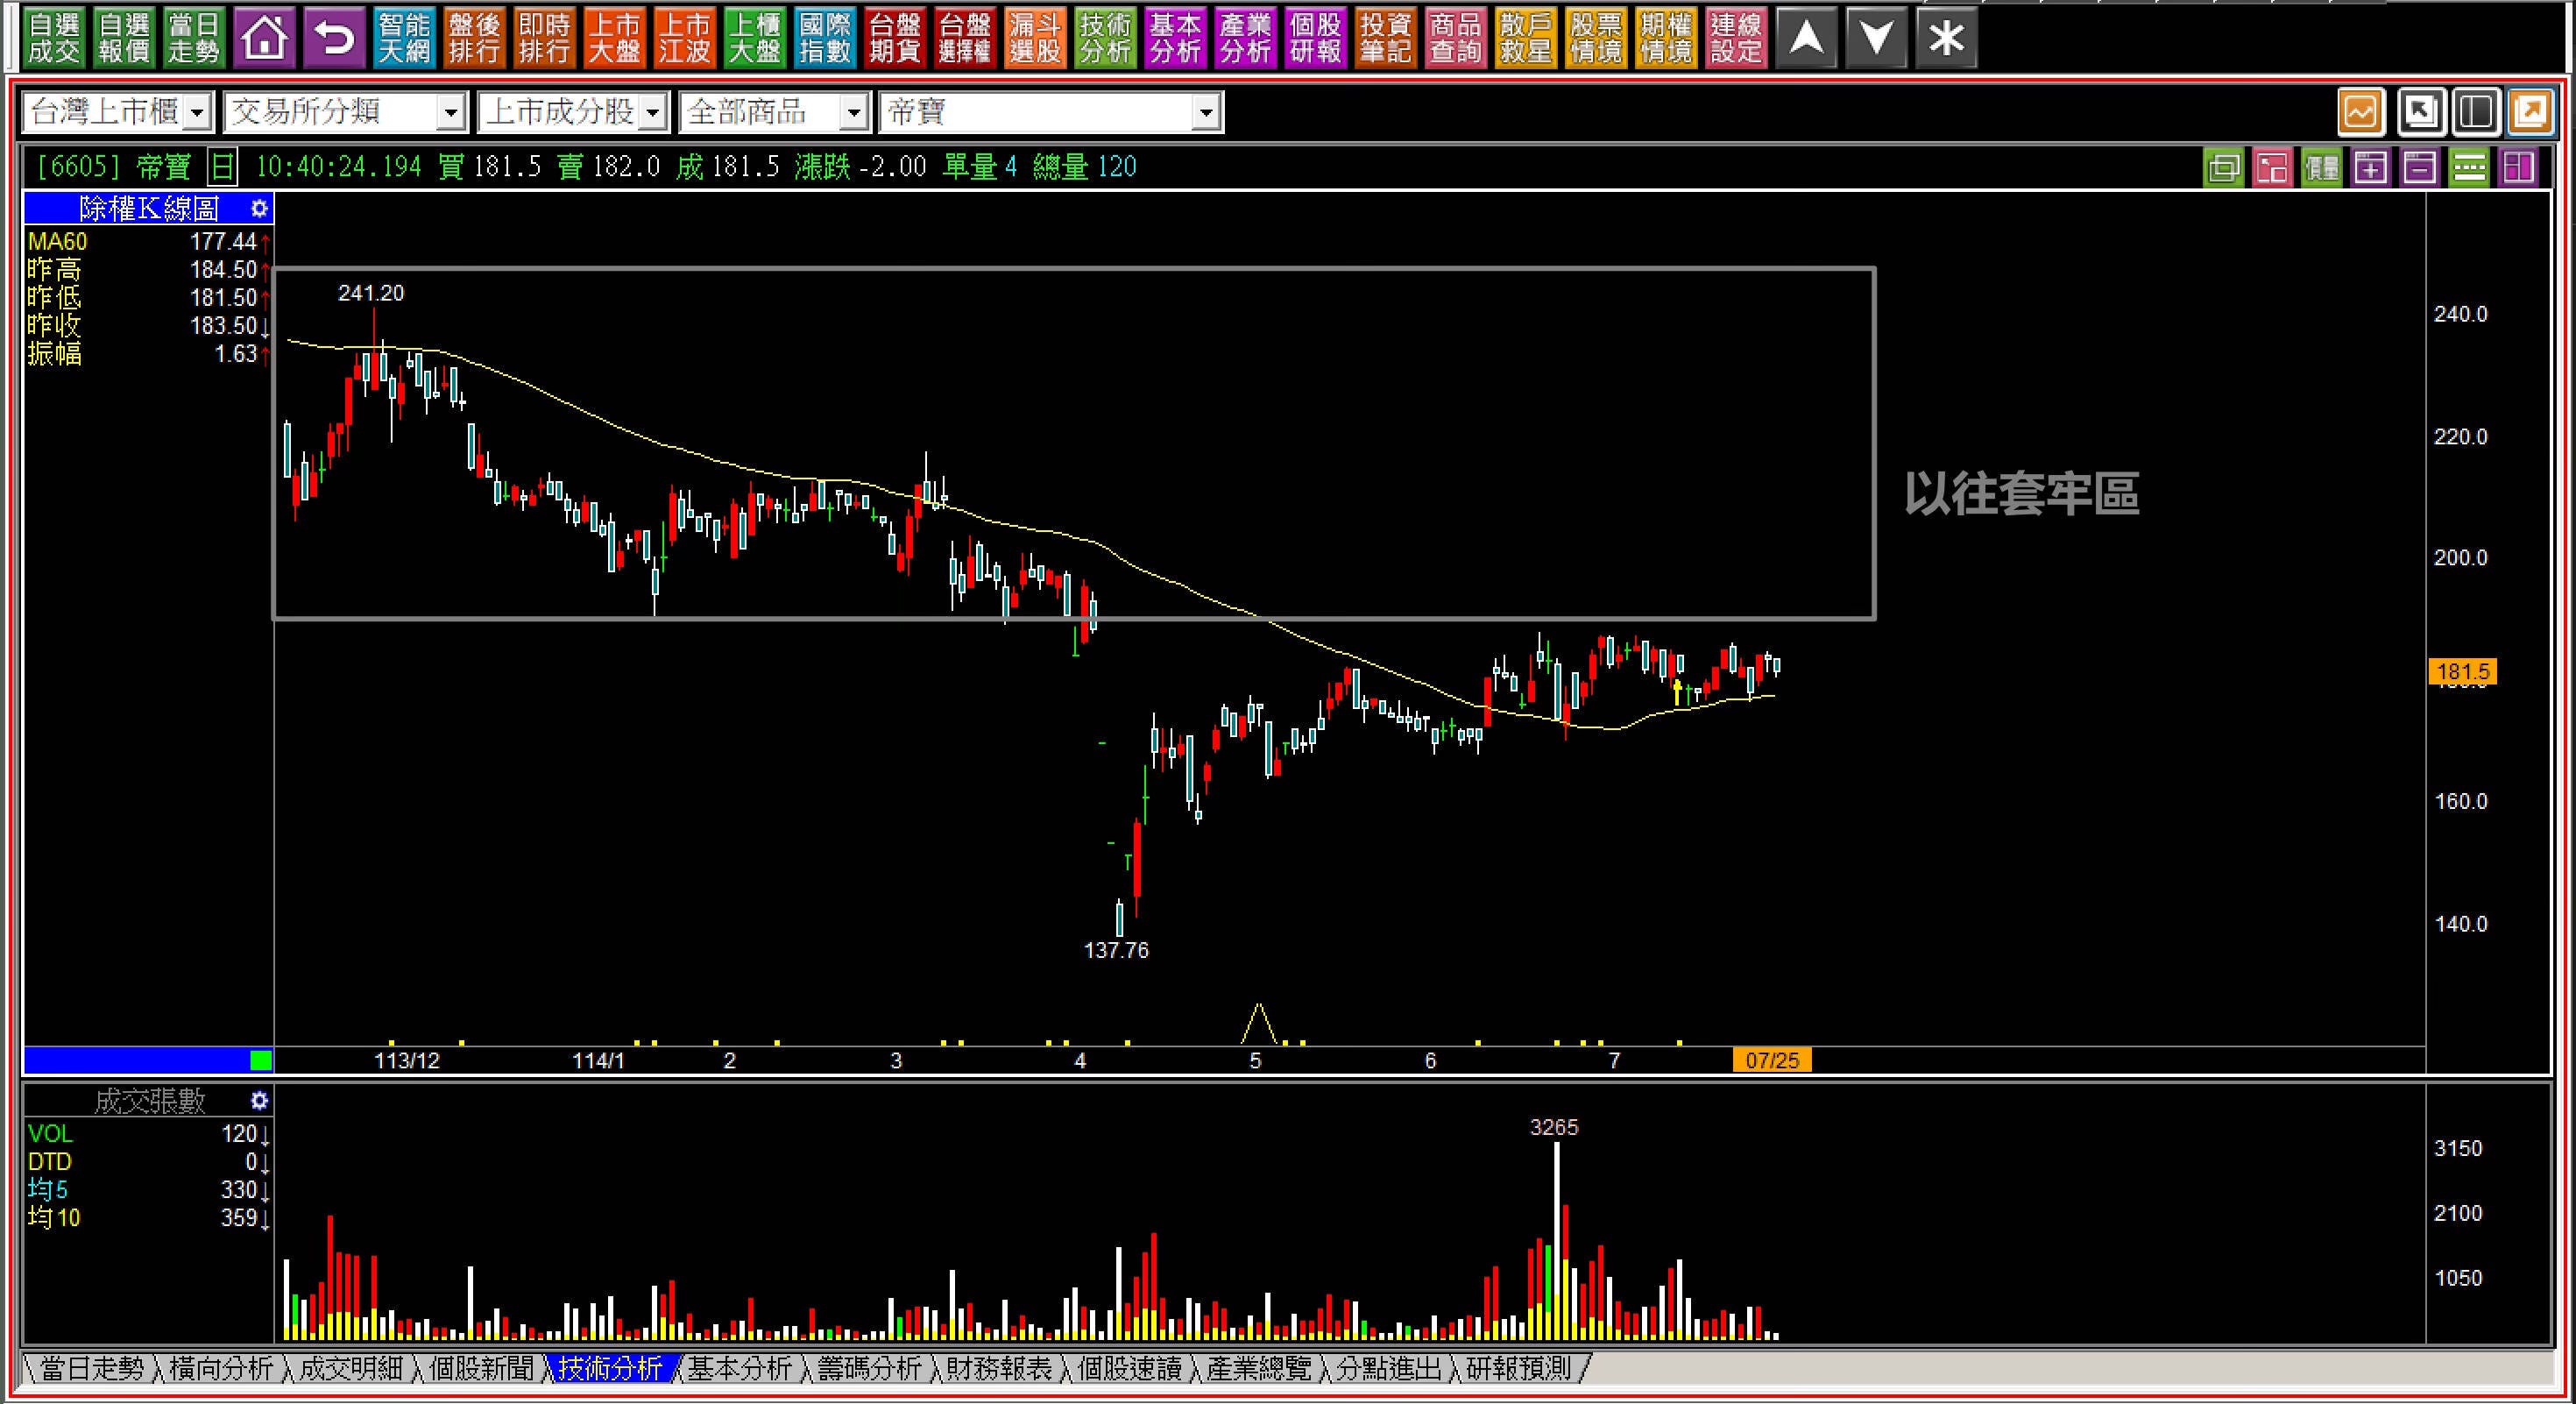2576x1404 pixels.
Task: Expand the 台灣上市櫃 market dropdown
Action: point(198,112)
